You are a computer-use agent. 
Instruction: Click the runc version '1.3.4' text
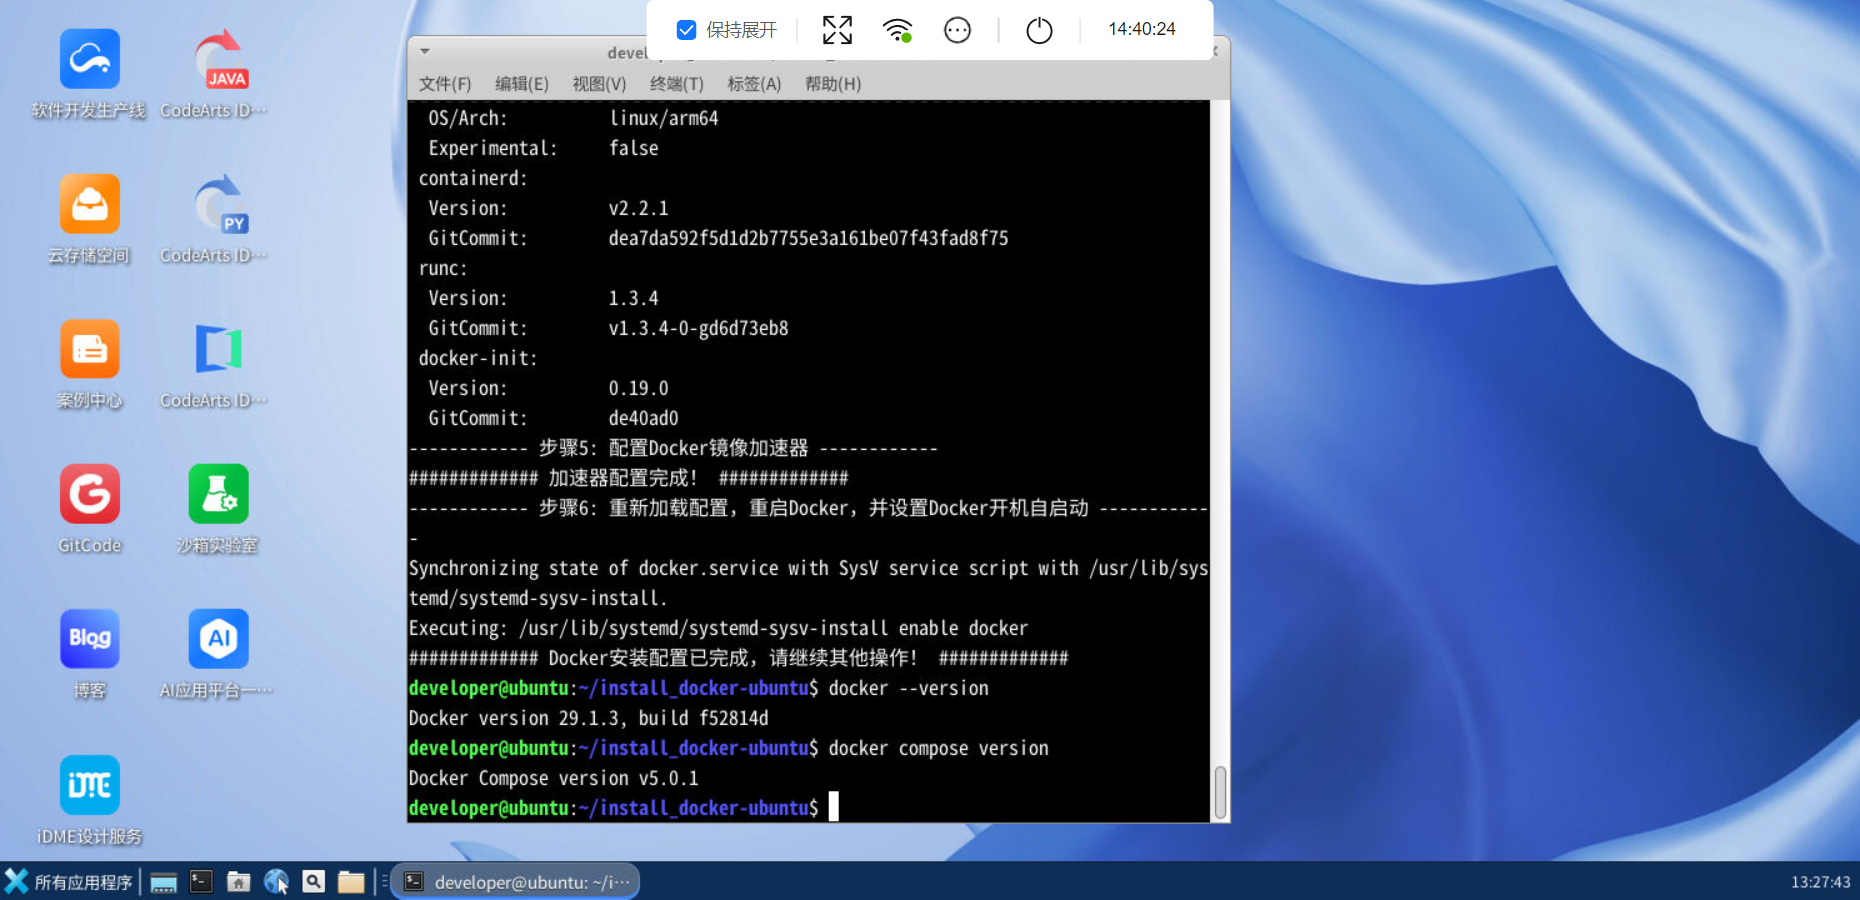pyautogui.click(x=633, y=298)
